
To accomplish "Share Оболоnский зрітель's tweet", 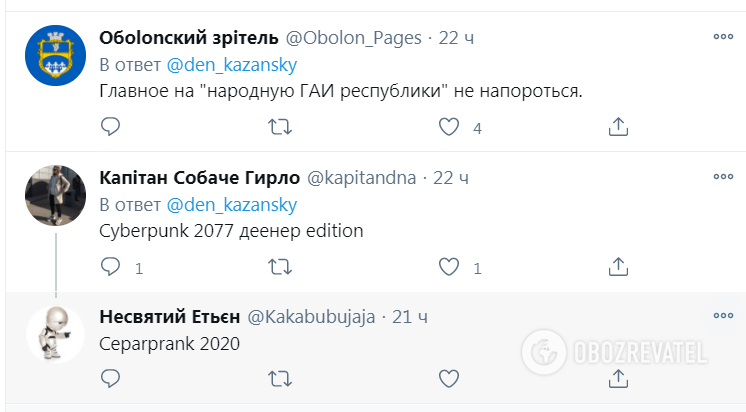I will [618, 127].
